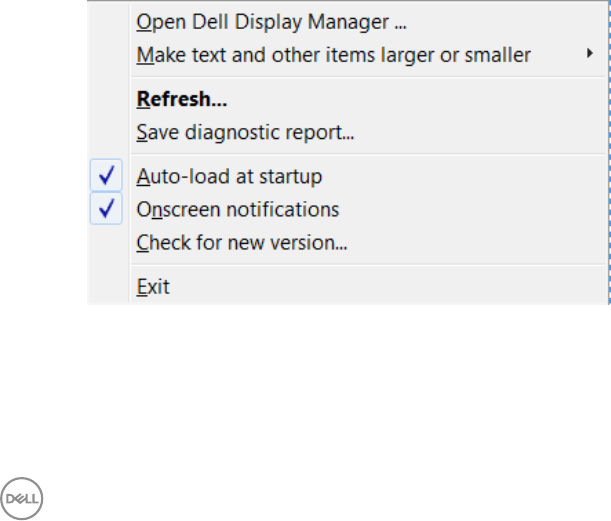Viewport: 611px width, 521px height.
Task: Select the Auto-load at startup label
Action: [228, 178]
